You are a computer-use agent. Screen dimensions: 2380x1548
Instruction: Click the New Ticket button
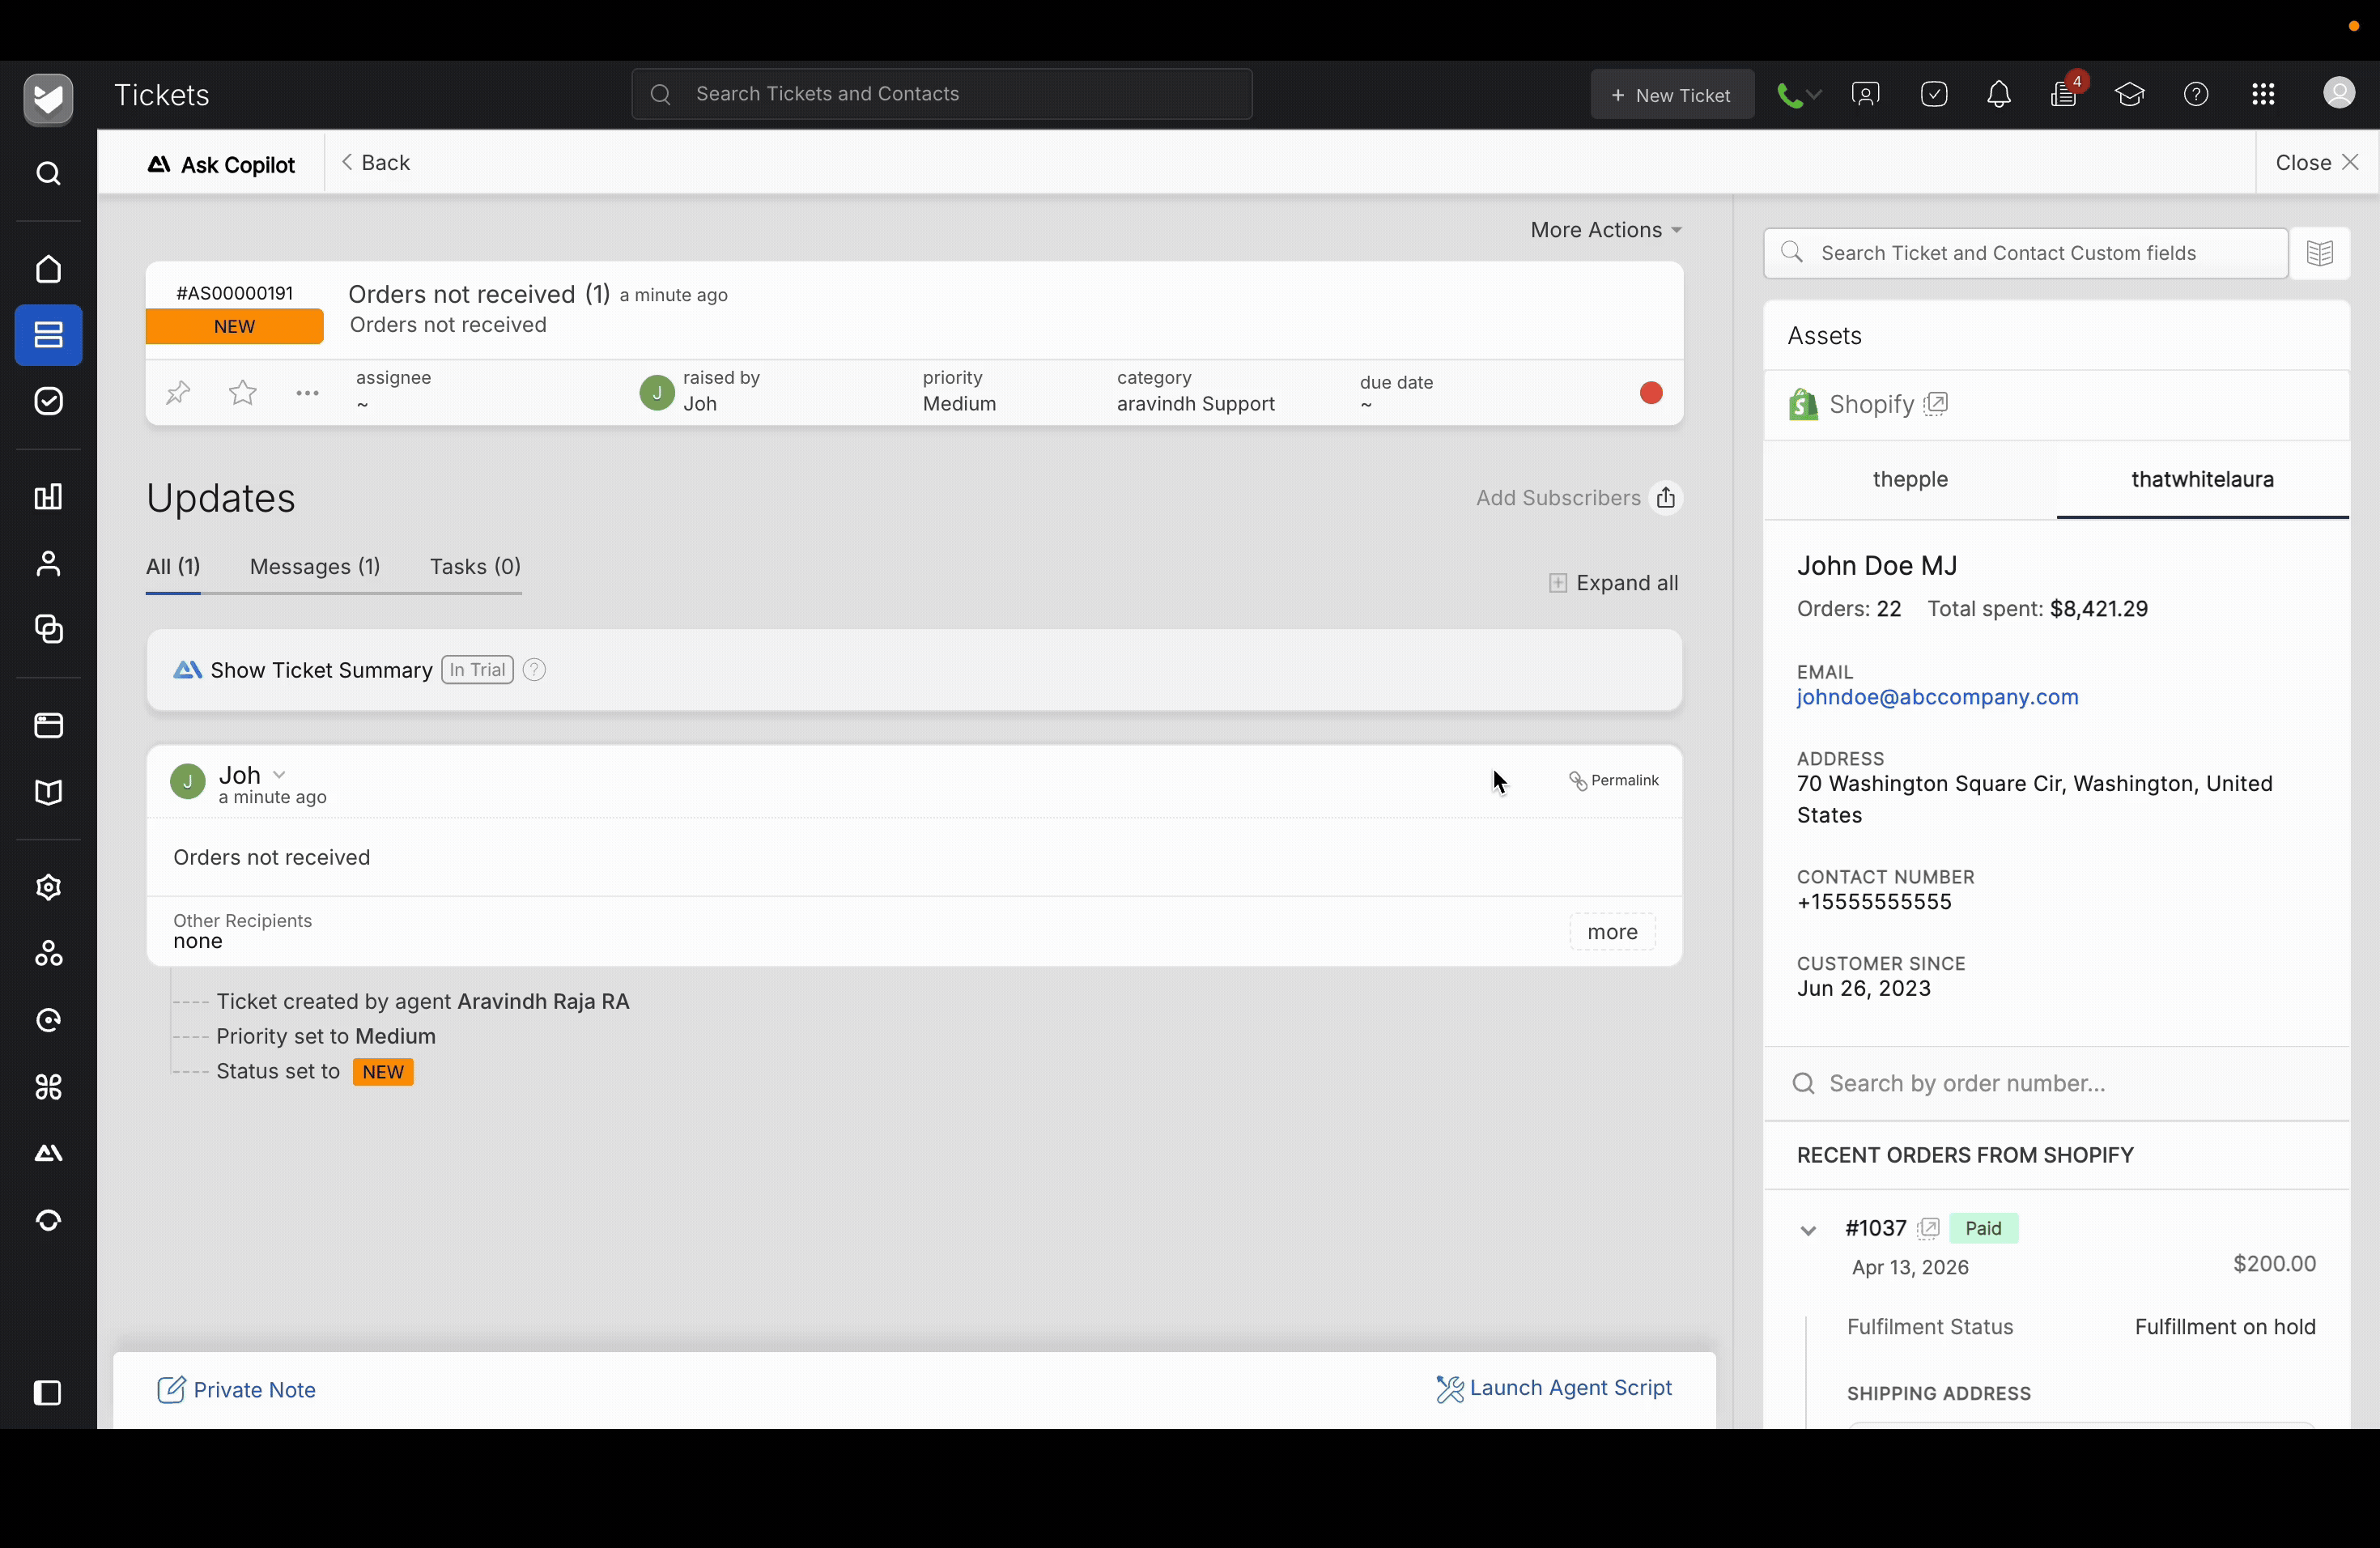point(1672,95)
